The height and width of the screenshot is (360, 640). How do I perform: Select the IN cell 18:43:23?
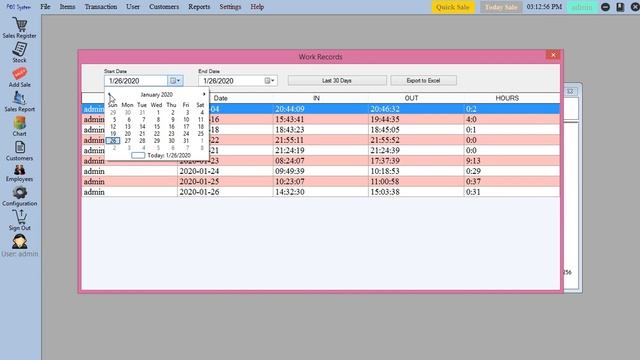click(320, 130)
